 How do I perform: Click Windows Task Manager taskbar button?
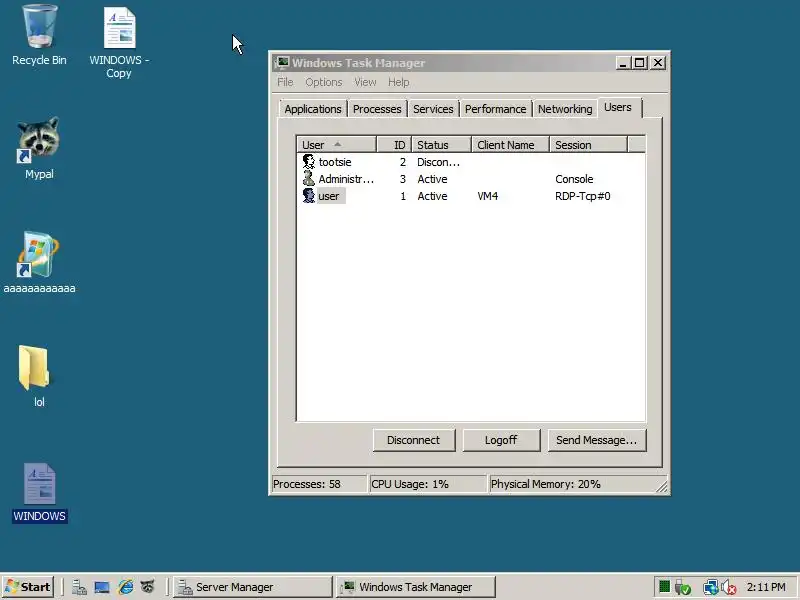(x=415, y=587)
